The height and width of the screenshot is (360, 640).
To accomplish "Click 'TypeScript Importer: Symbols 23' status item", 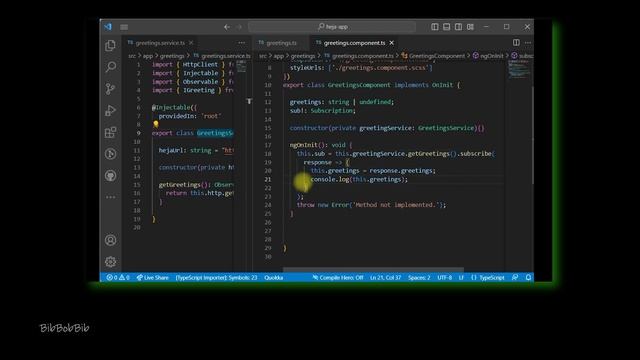I will coord(216,278).
